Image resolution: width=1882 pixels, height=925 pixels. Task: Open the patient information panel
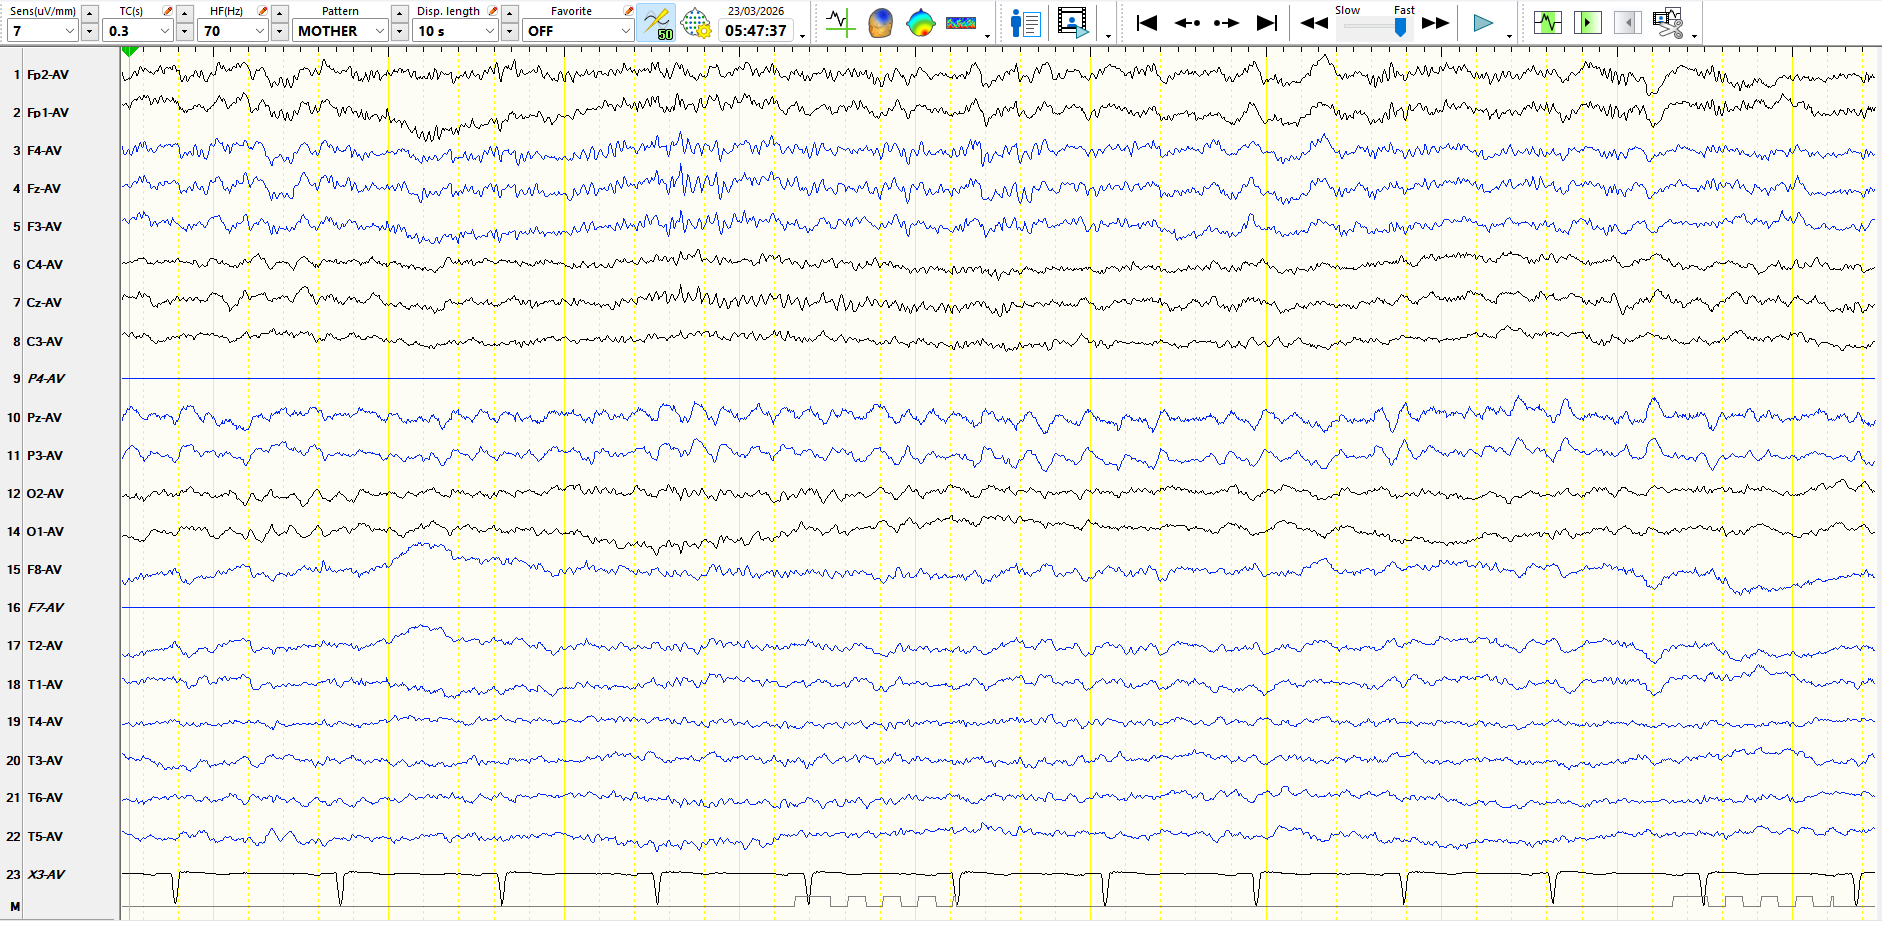pos(1026,22)
